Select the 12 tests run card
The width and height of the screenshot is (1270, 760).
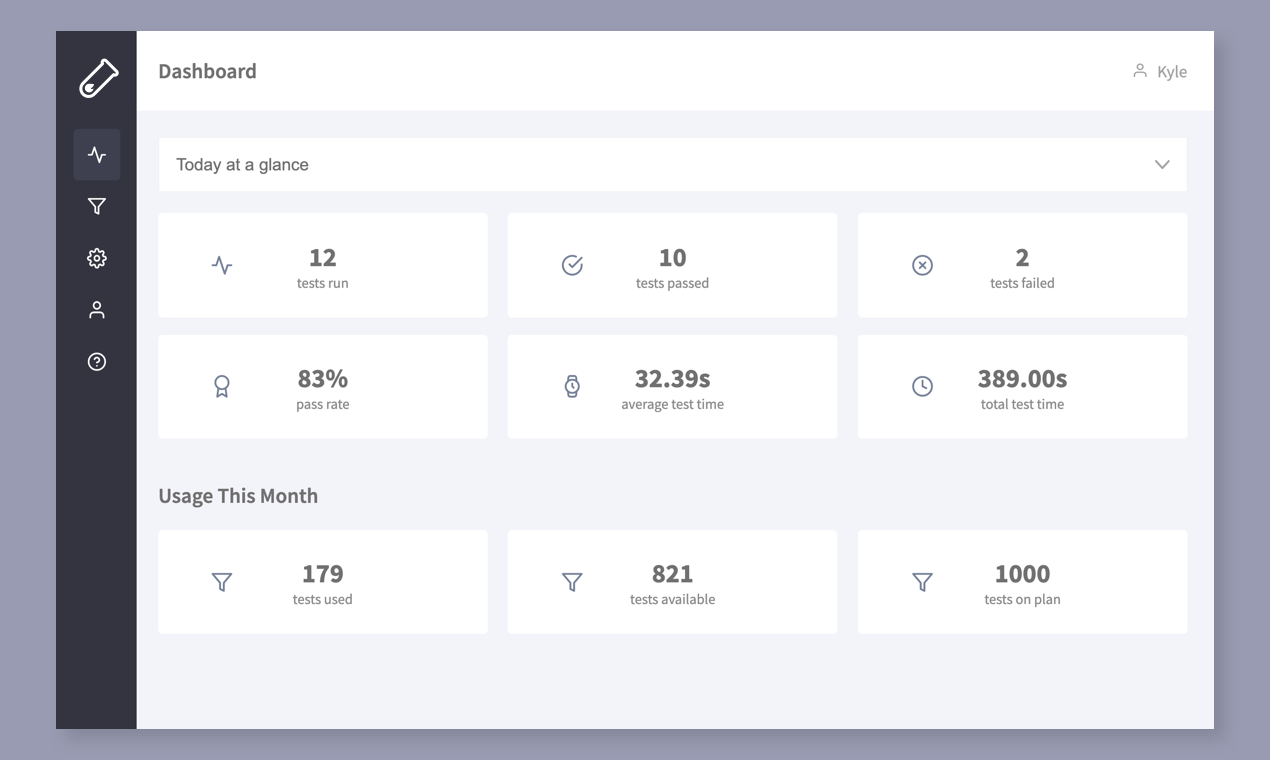pyautogui.click(x=323, y=265)
